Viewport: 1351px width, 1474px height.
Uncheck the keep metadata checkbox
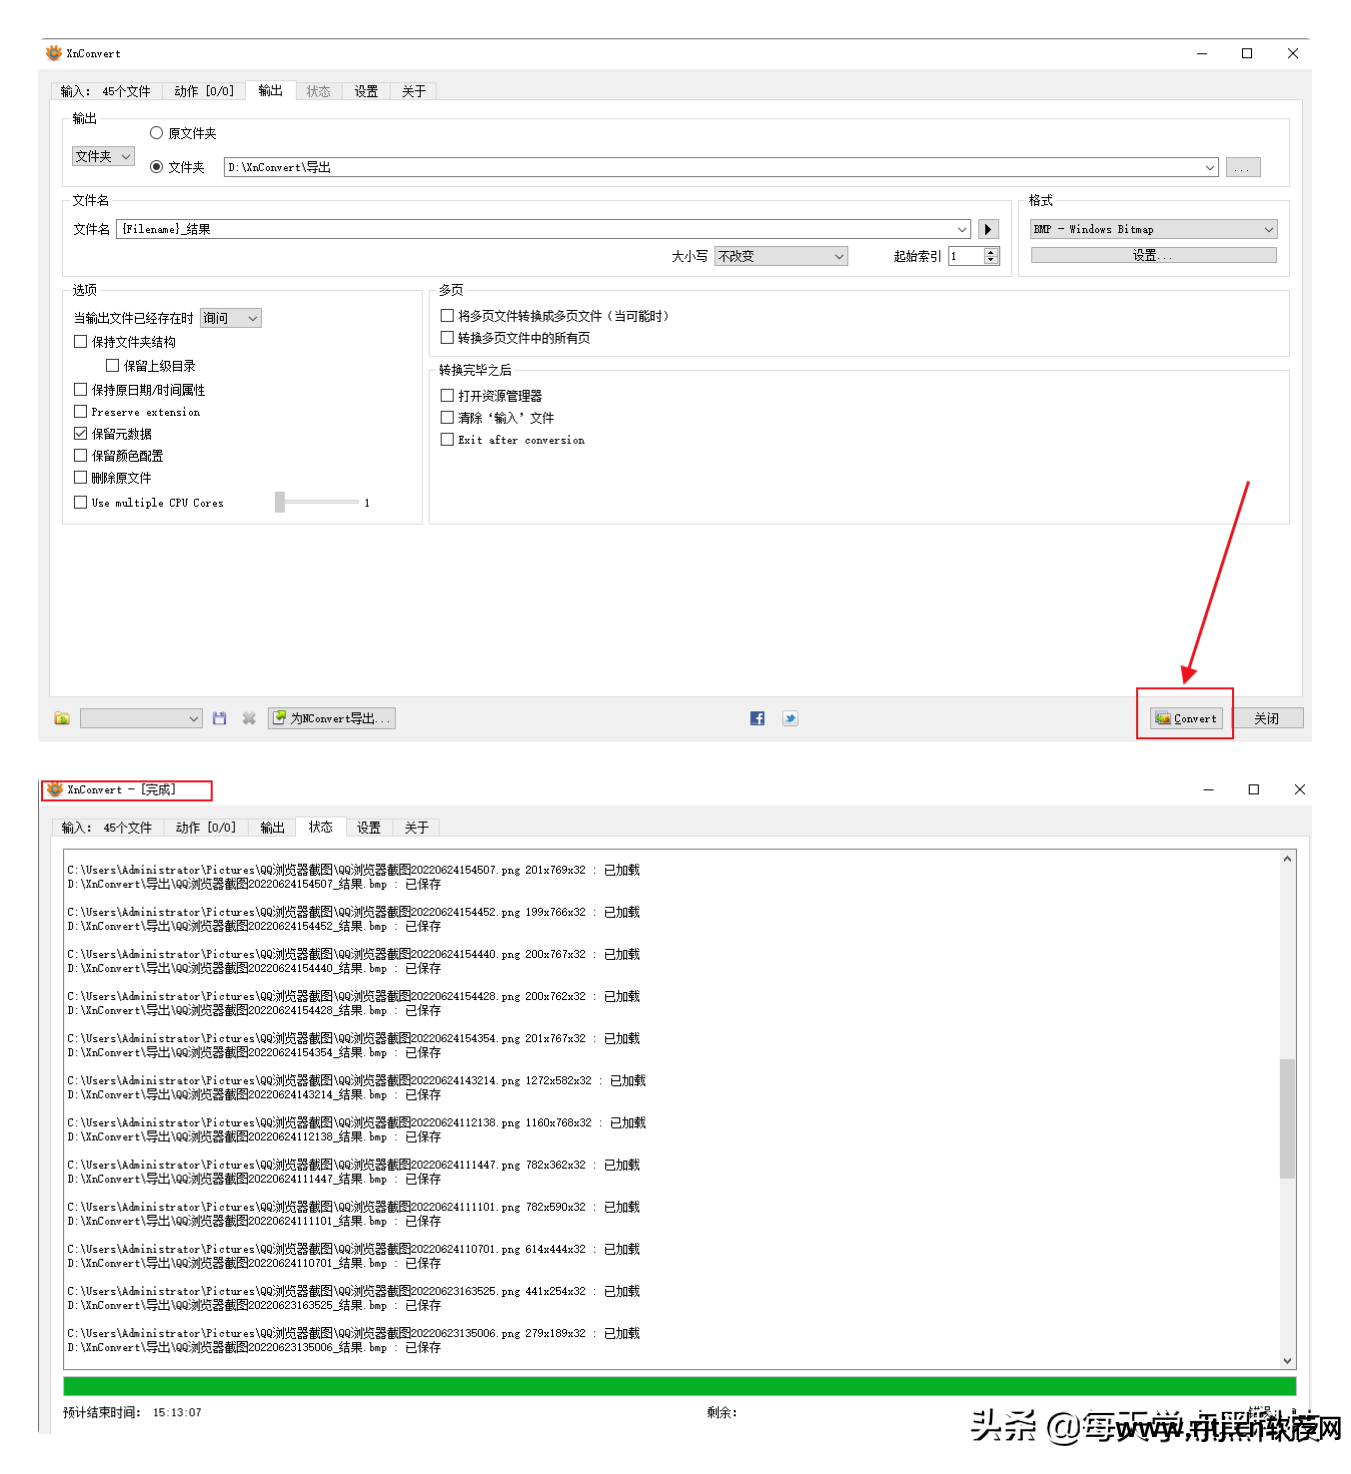pyautogui.click(x=81, y=434)
